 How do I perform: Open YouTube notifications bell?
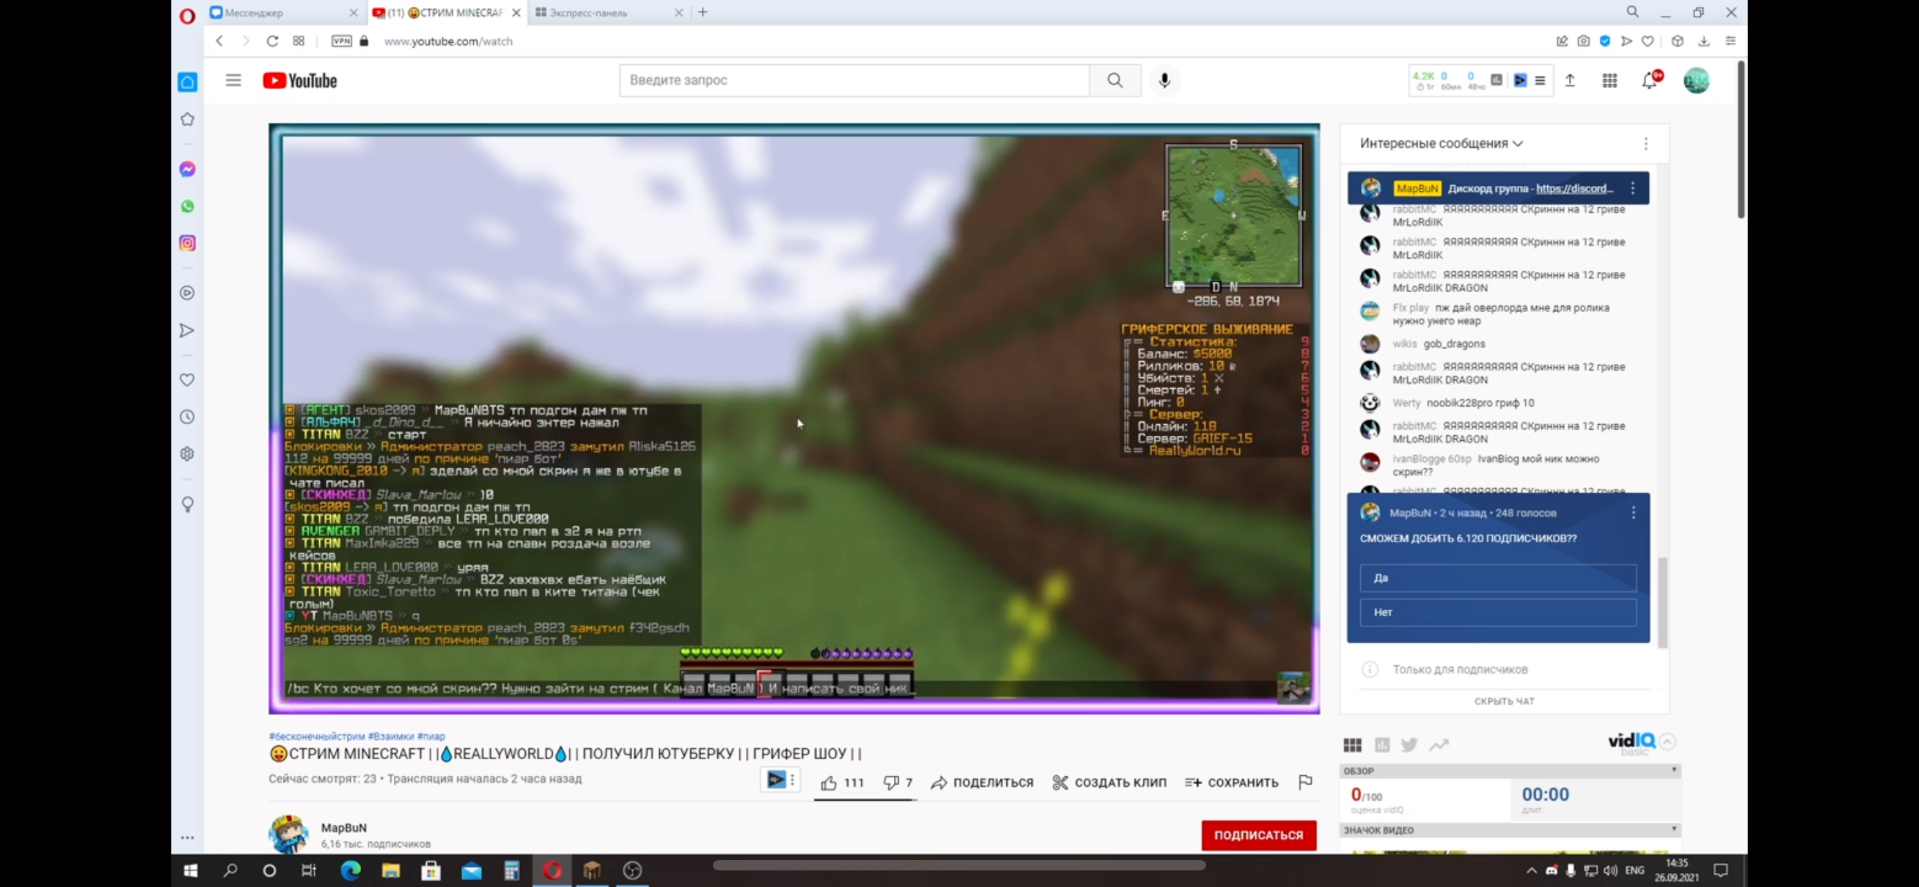[1650, 80]
